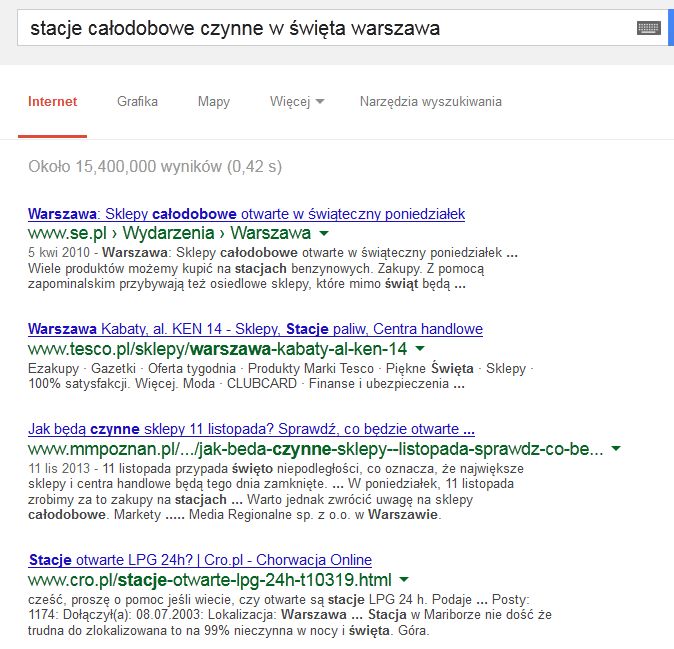Expand the arrow next to www.se.pl URL
Screen dimensions: 674x649
(x=324, y=233)
